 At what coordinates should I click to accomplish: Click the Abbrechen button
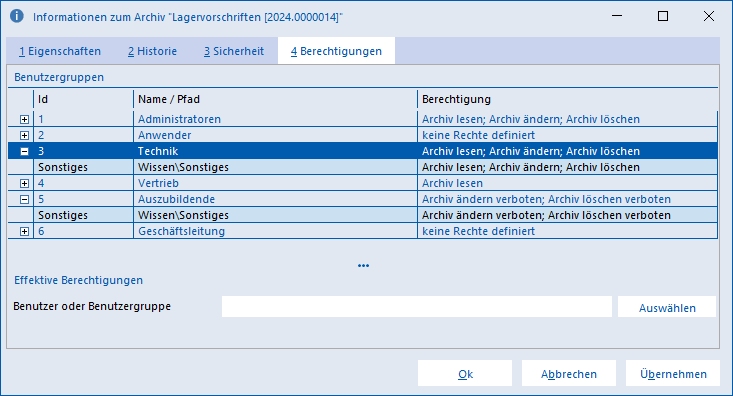click(569, 374)
